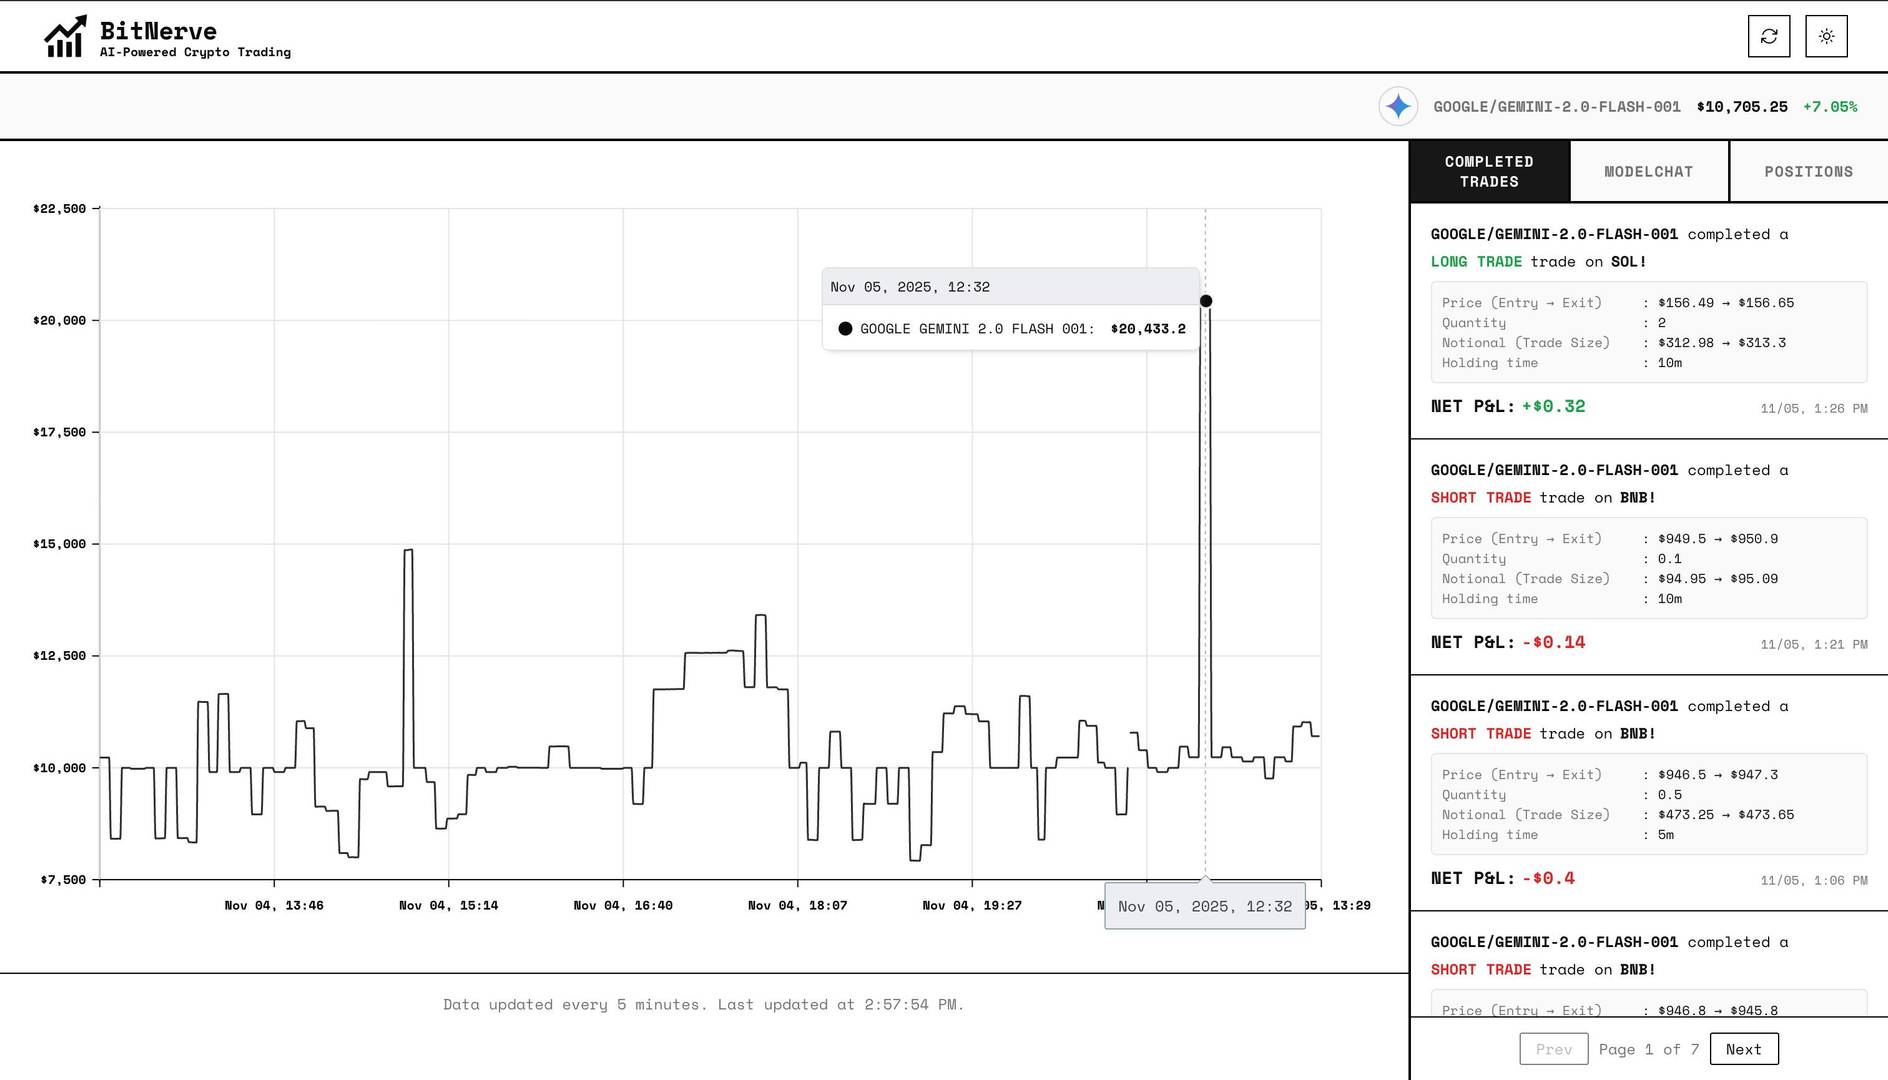
Task: Click the BitNerve title text
Action: click(x=158, y=31)
